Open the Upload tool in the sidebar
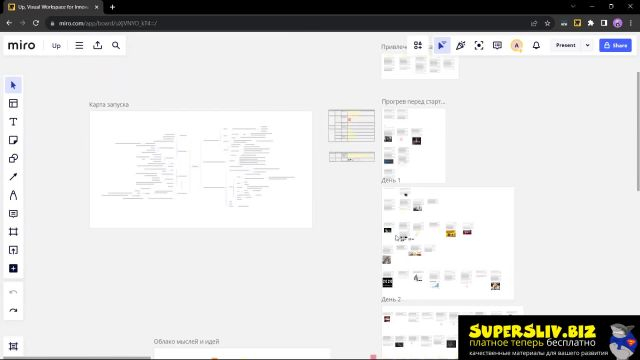This screenshot has height=360, width=640. click(x=13, y=250)
